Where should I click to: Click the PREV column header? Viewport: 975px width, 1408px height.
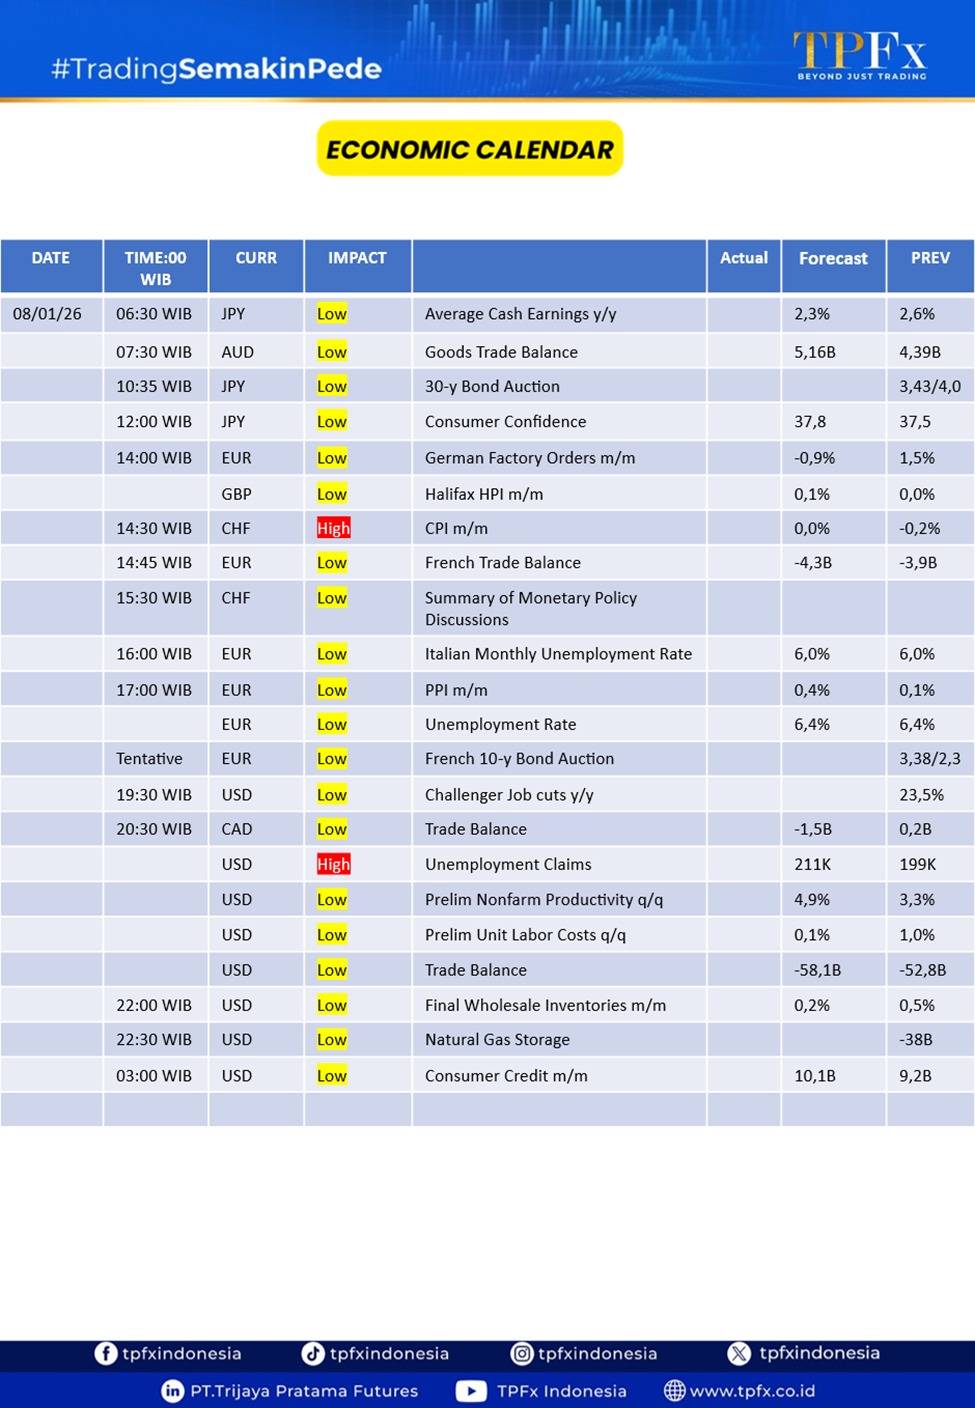click(x=930, y=258)
